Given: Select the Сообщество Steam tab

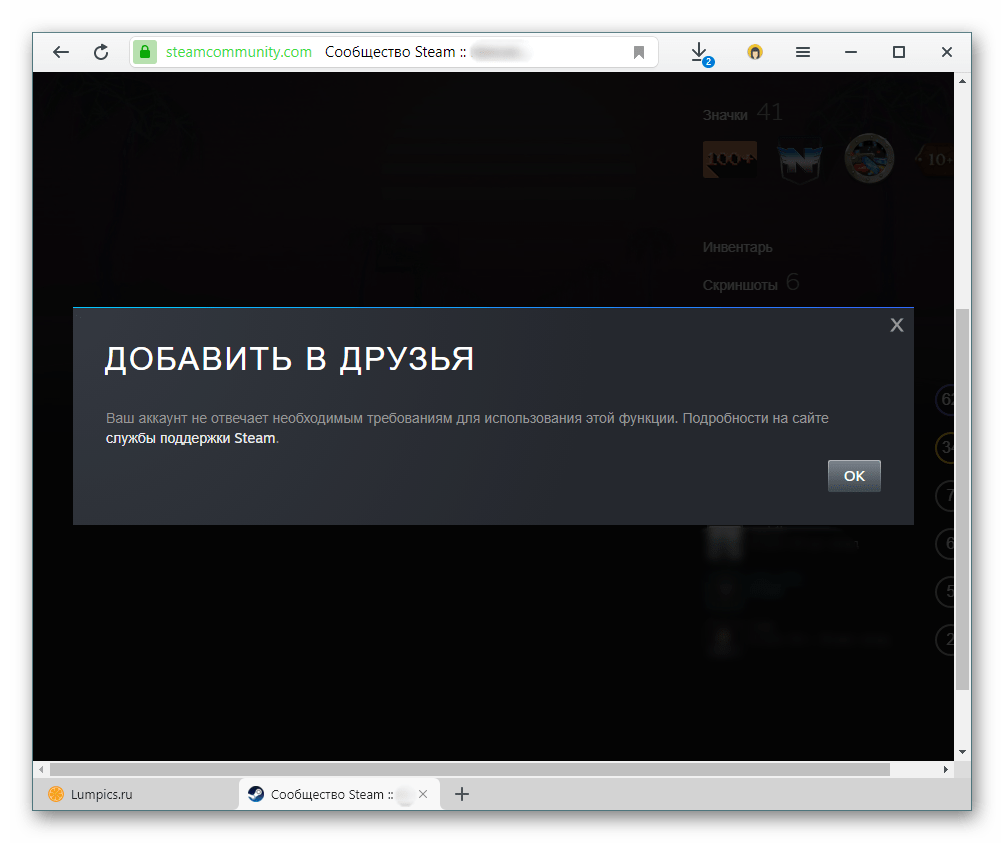Looking at the screenshot, I should coord(339,794).
